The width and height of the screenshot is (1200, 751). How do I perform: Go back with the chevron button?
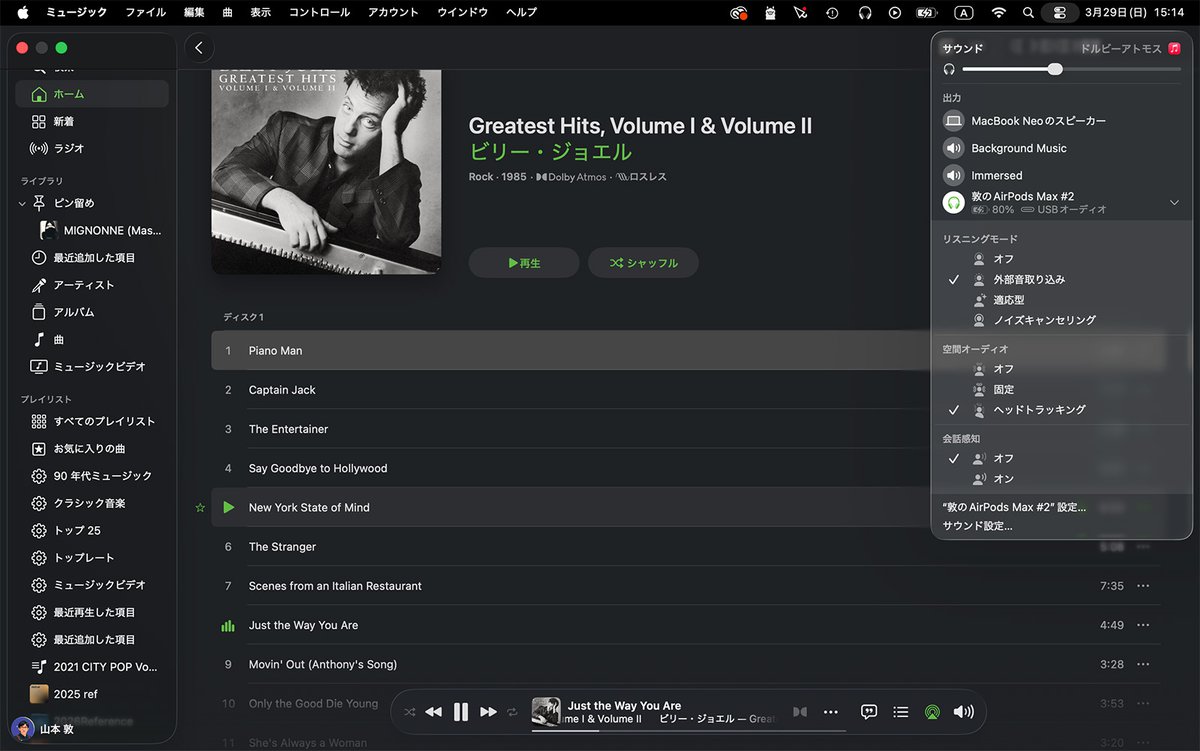199,48
